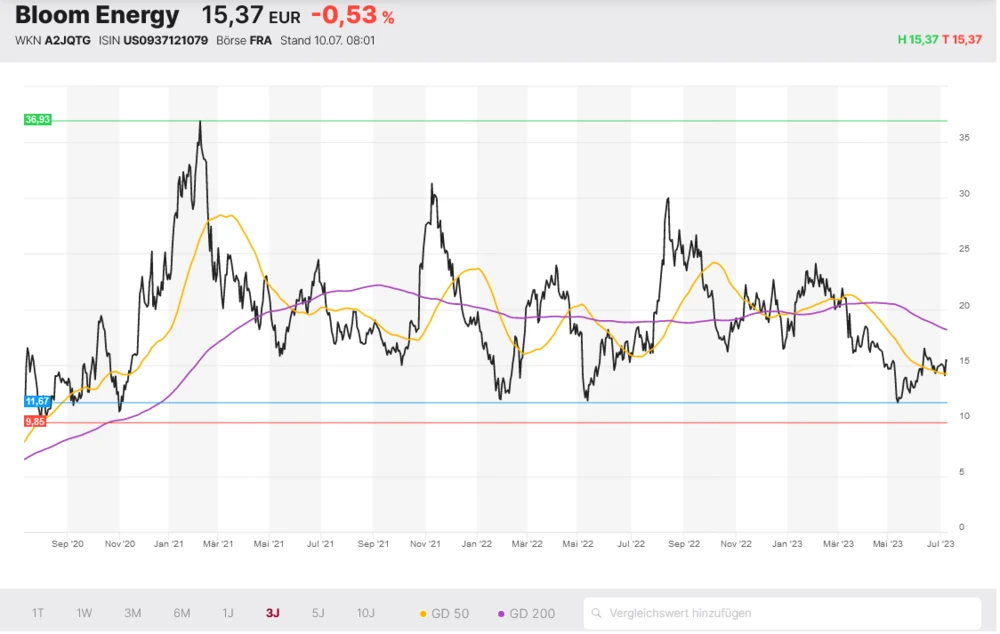Click the blue 11,67 price marker

tap(37, 401)
